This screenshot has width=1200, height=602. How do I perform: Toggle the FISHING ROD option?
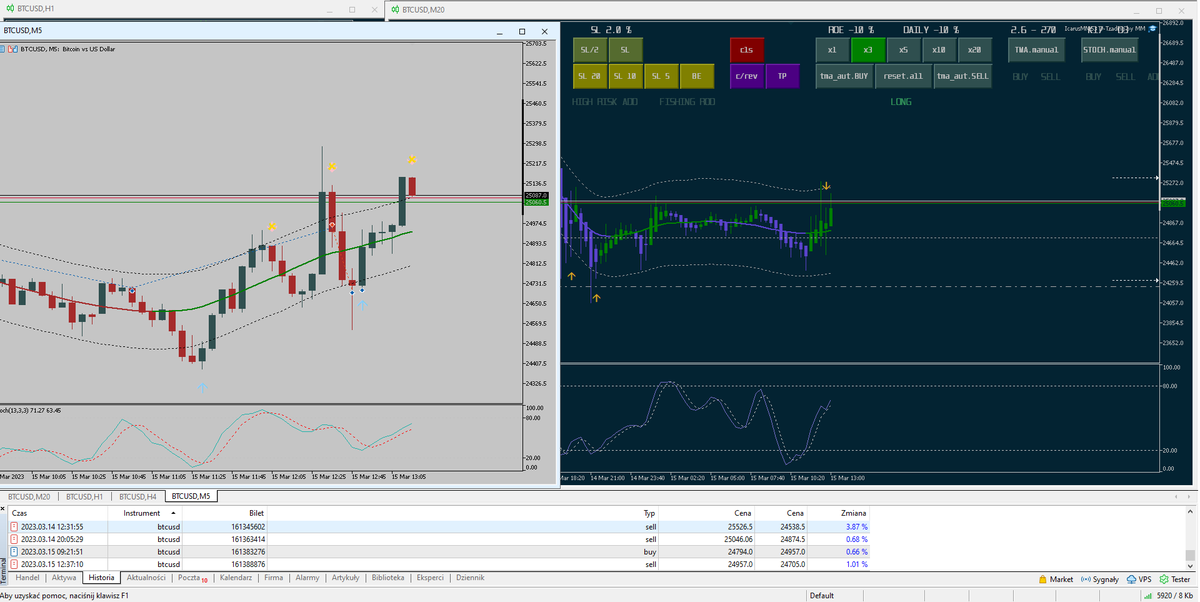pos(687,102)
